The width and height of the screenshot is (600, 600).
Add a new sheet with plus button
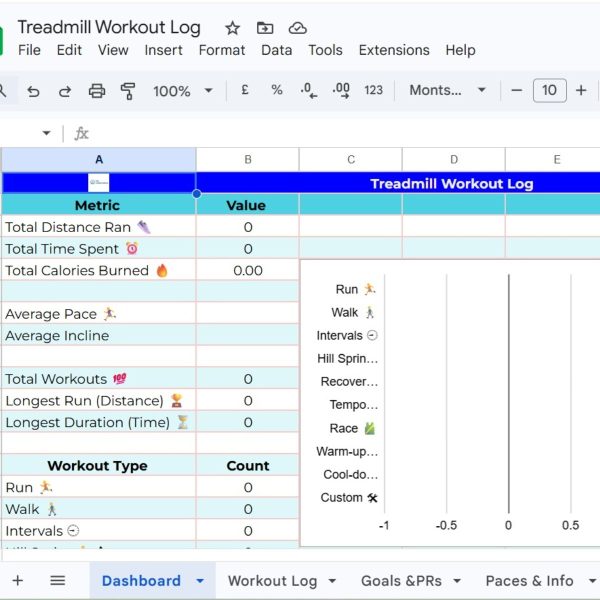[x=18, y=581]
